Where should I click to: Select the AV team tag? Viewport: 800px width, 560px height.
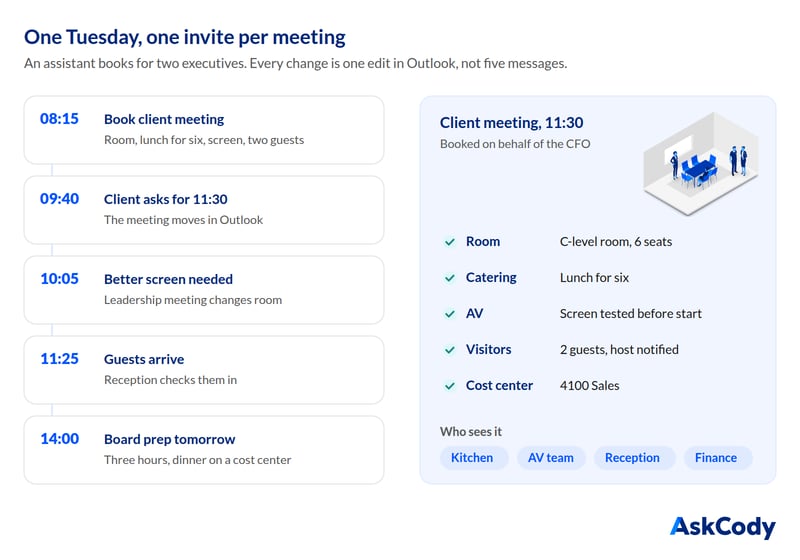(x=551, y=457)
